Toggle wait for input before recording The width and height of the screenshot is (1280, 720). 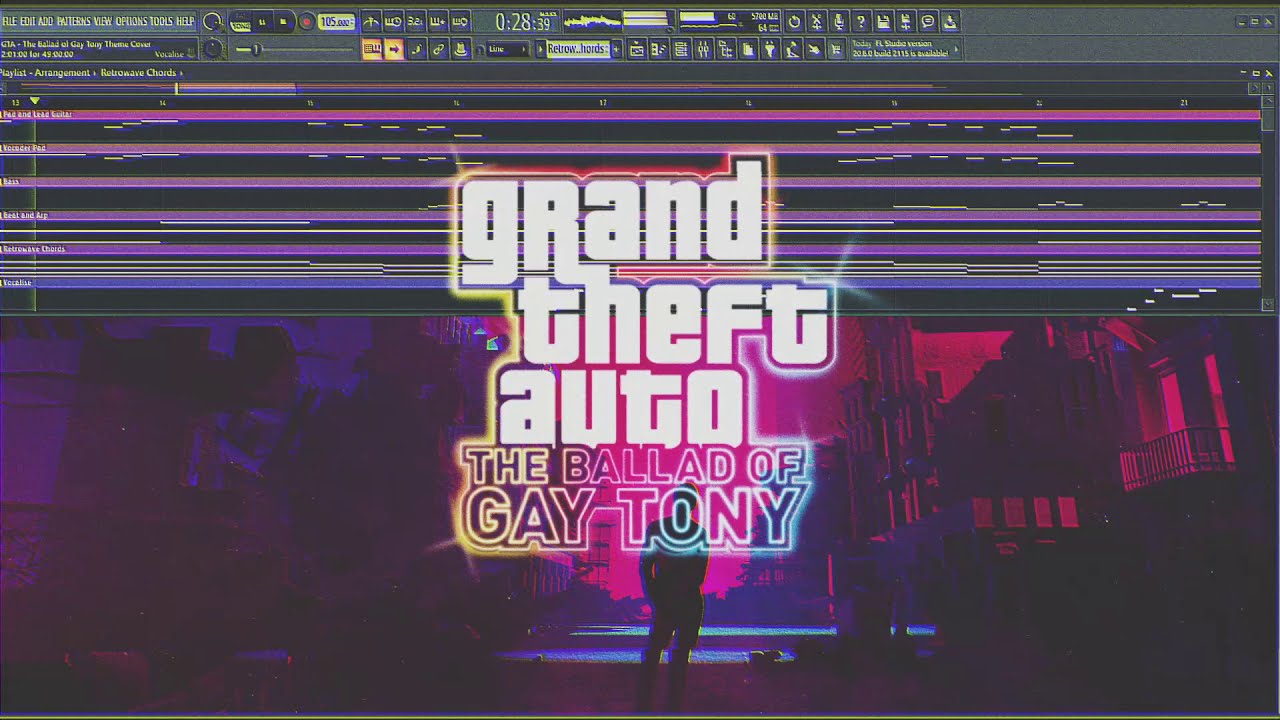click(393, 22)
